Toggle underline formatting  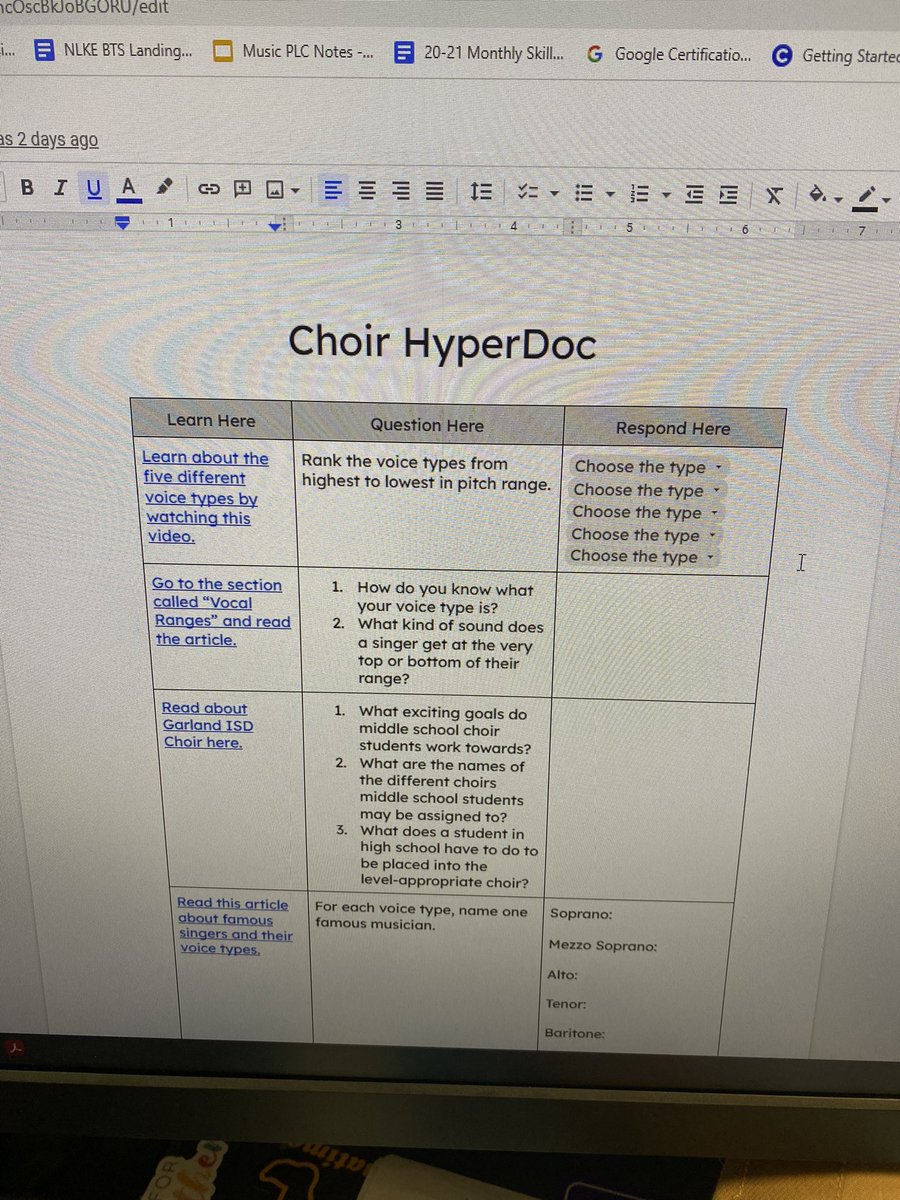[x=94, y=187]
